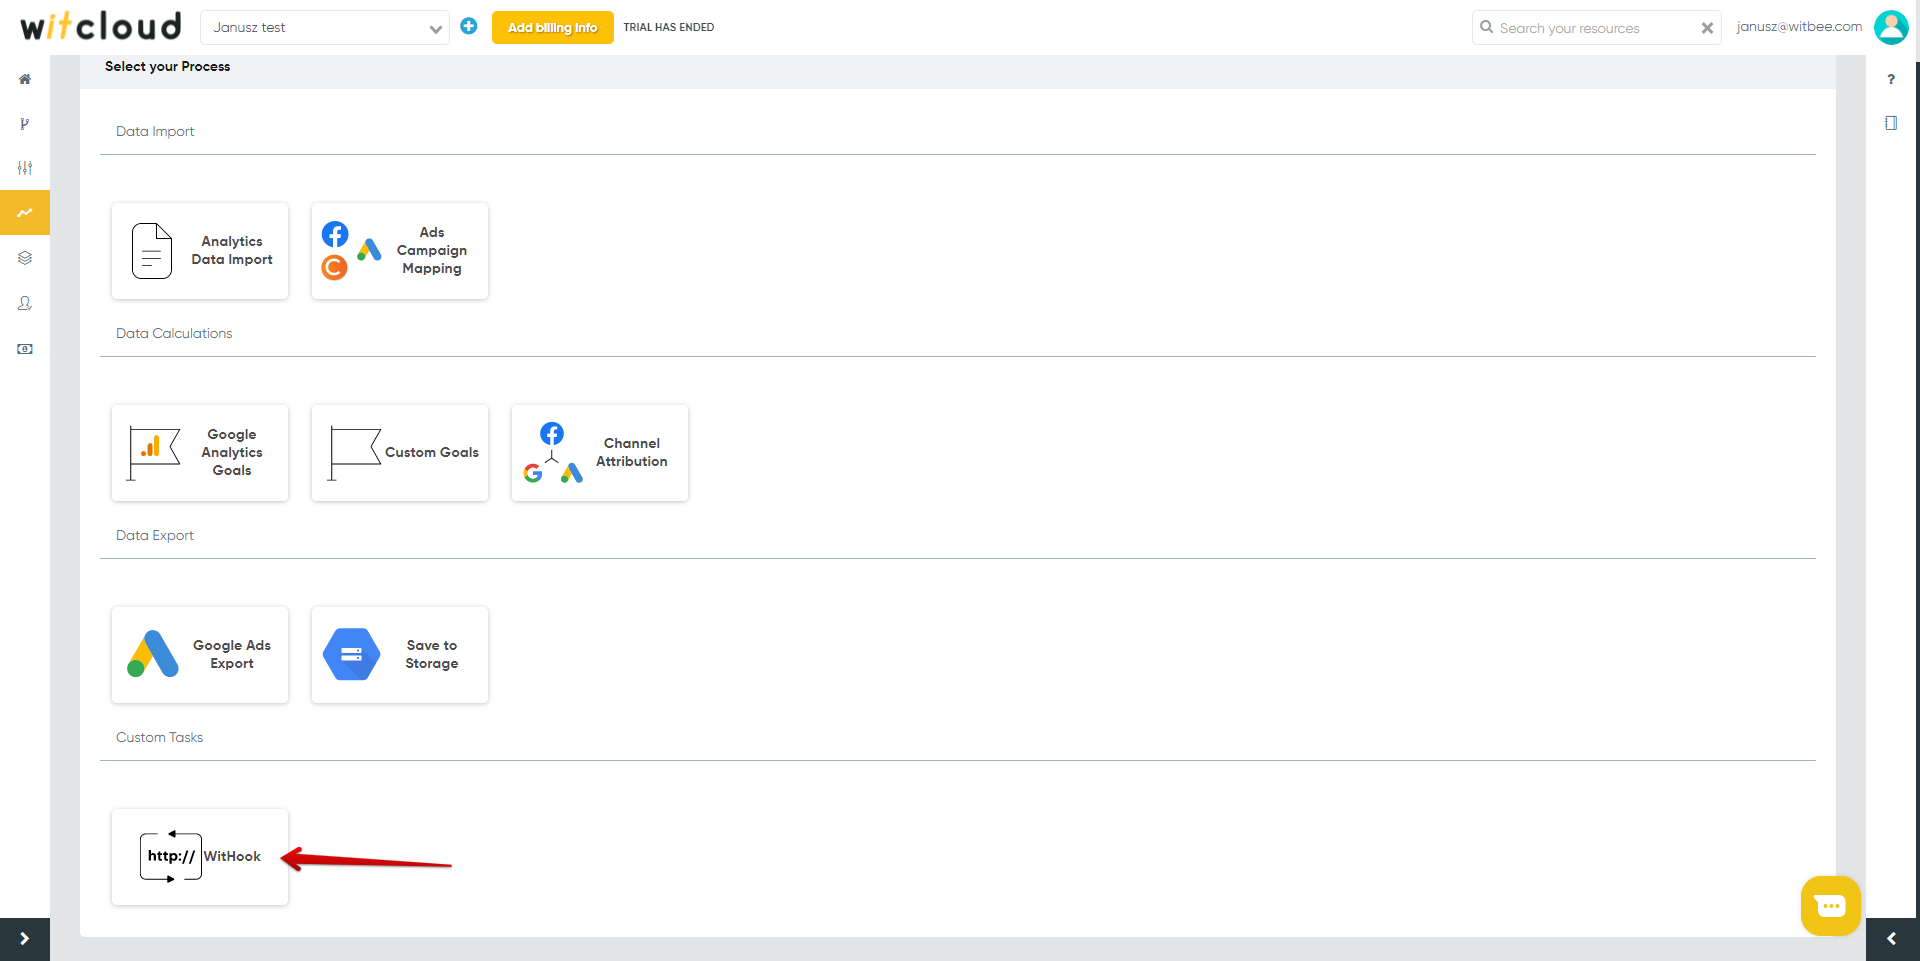Select the Save to Storage card
Screen dimensions: 1920x961
(400, 655)
